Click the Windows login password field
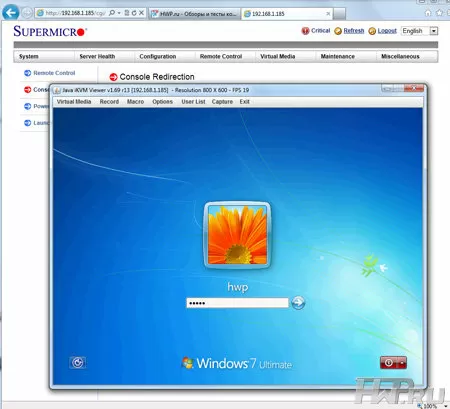This screenshot has height=409, width=450. tap(237, 303)
